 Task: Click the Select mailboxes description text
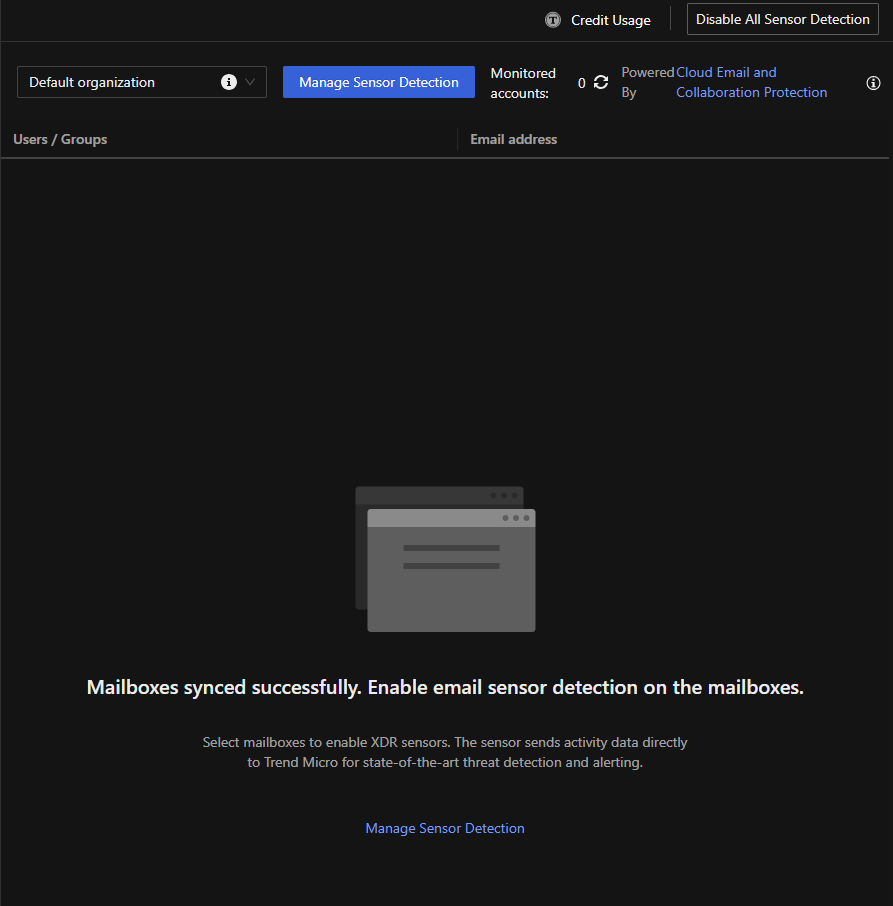(445, 752)
